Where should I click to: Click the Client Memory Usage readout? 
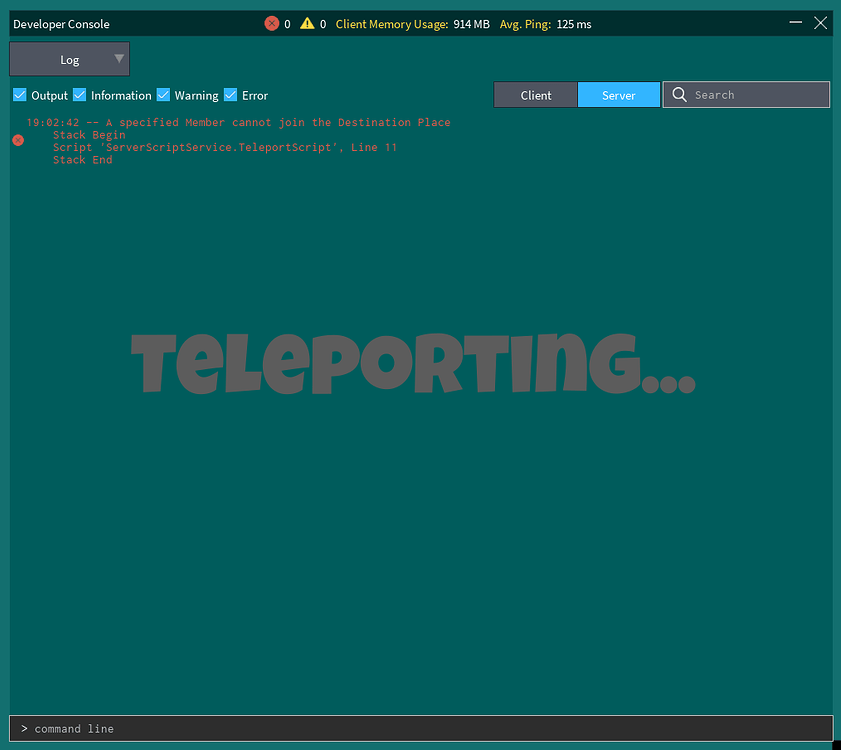(413, 24)
